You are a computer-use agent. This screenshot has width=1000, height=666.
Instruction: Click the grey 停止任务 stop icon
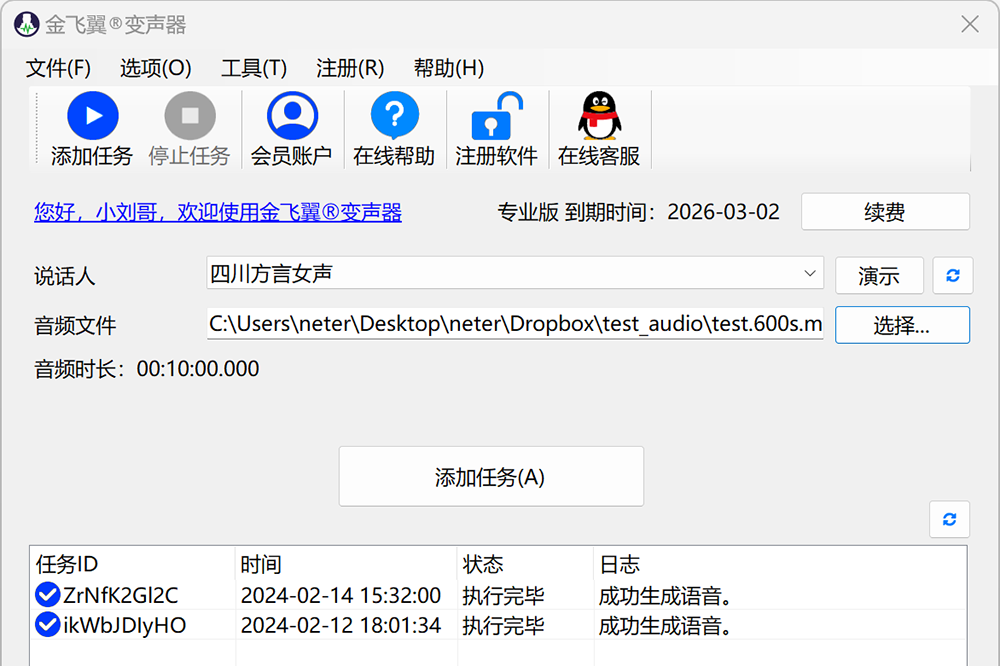(189, 117)
